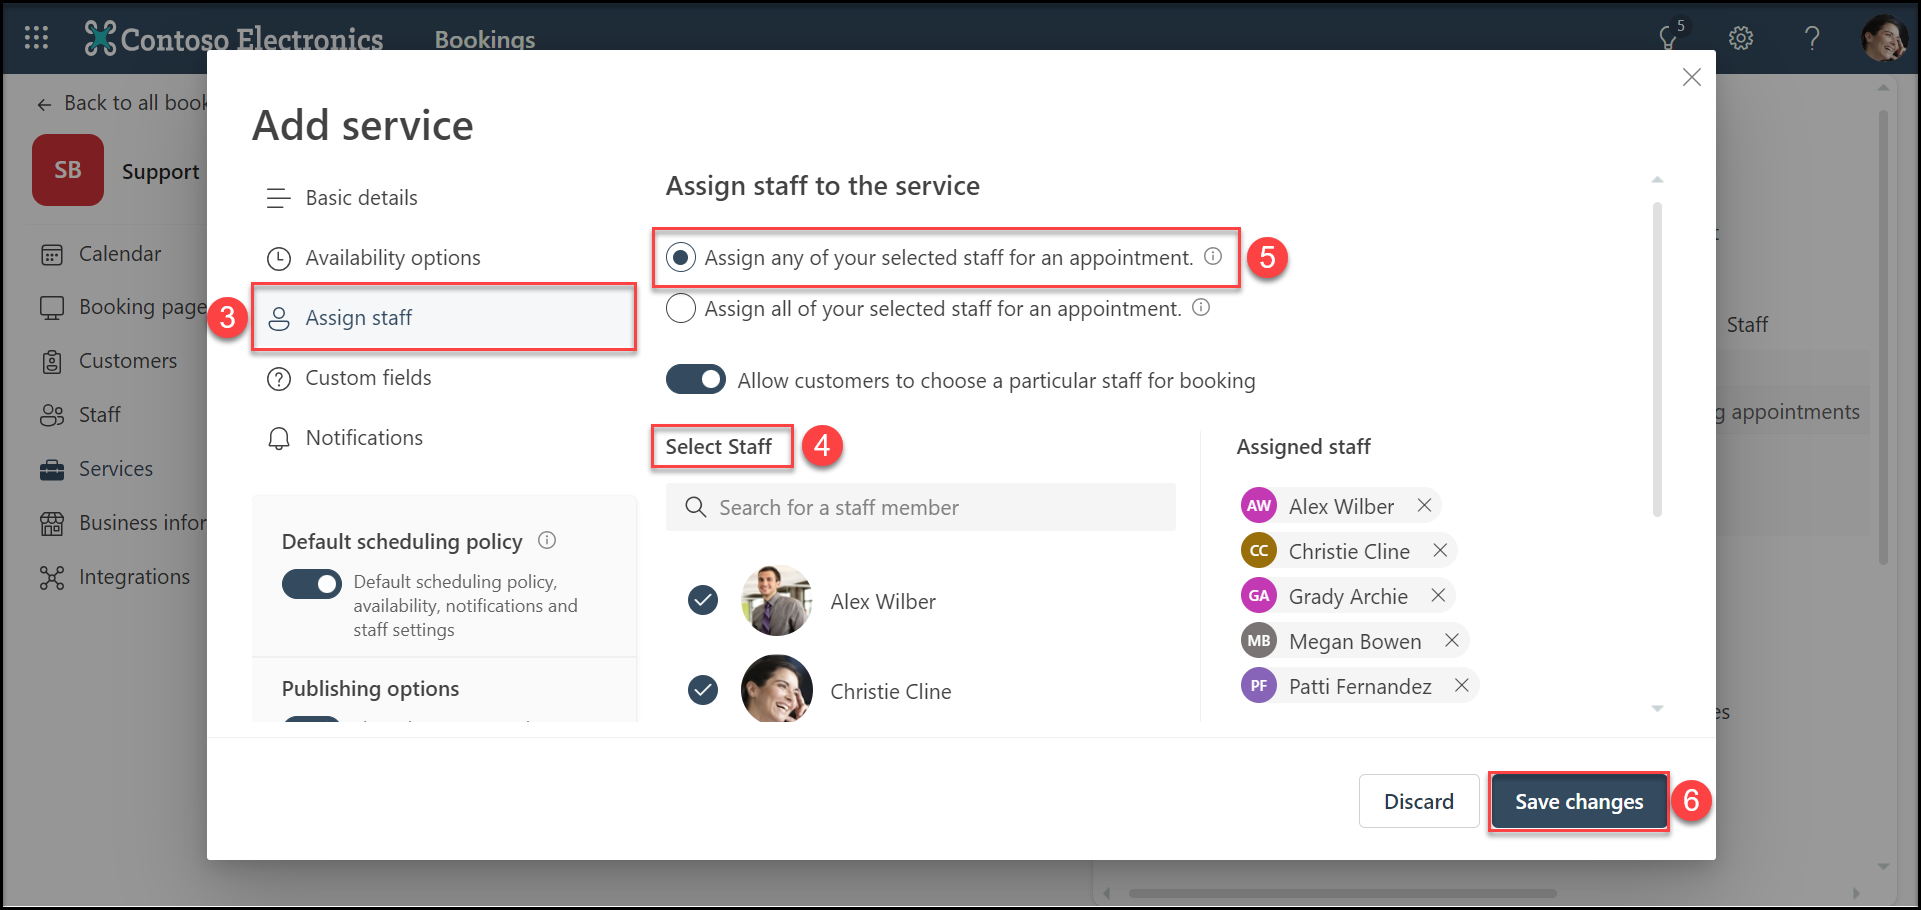Screen dimensions: 1921x910
Task: Open the Notifications section
Action: (x=364, y=438)
